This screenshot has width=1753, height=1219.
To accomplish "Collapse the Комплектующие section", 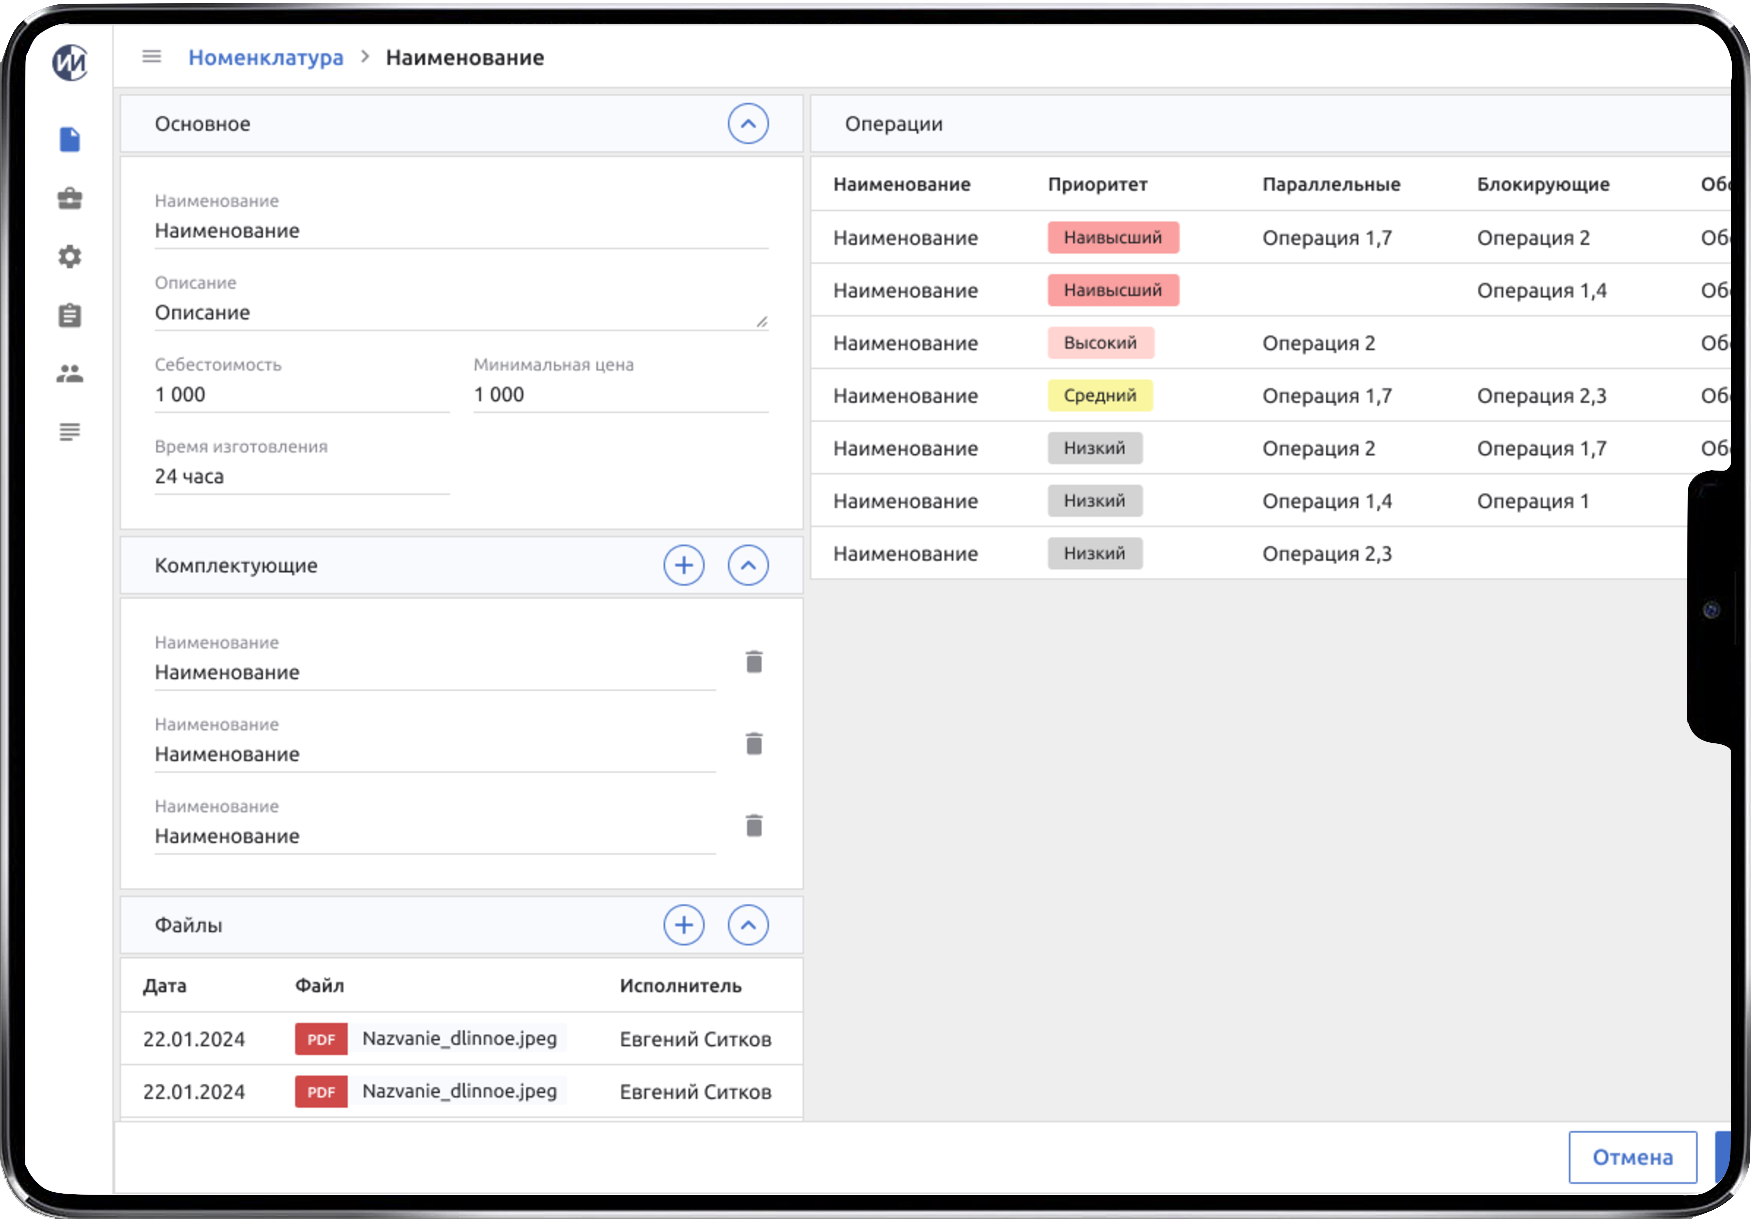I will point(748,566).
